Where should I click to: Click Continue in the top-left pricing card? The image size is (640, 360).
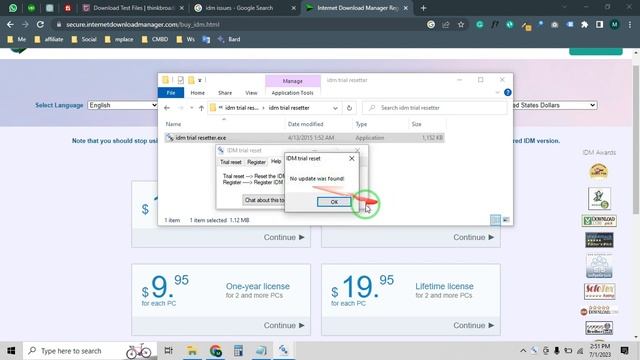point(284,237)
